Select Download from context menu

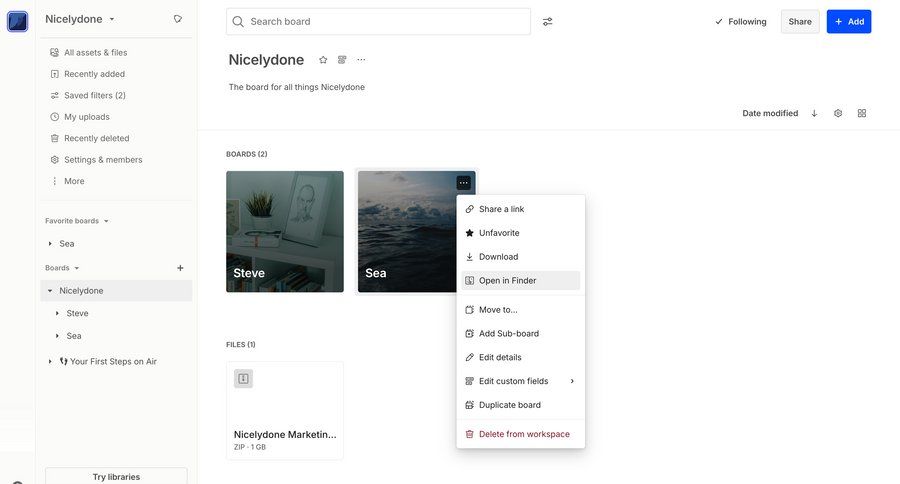click(x=521, y=257)
